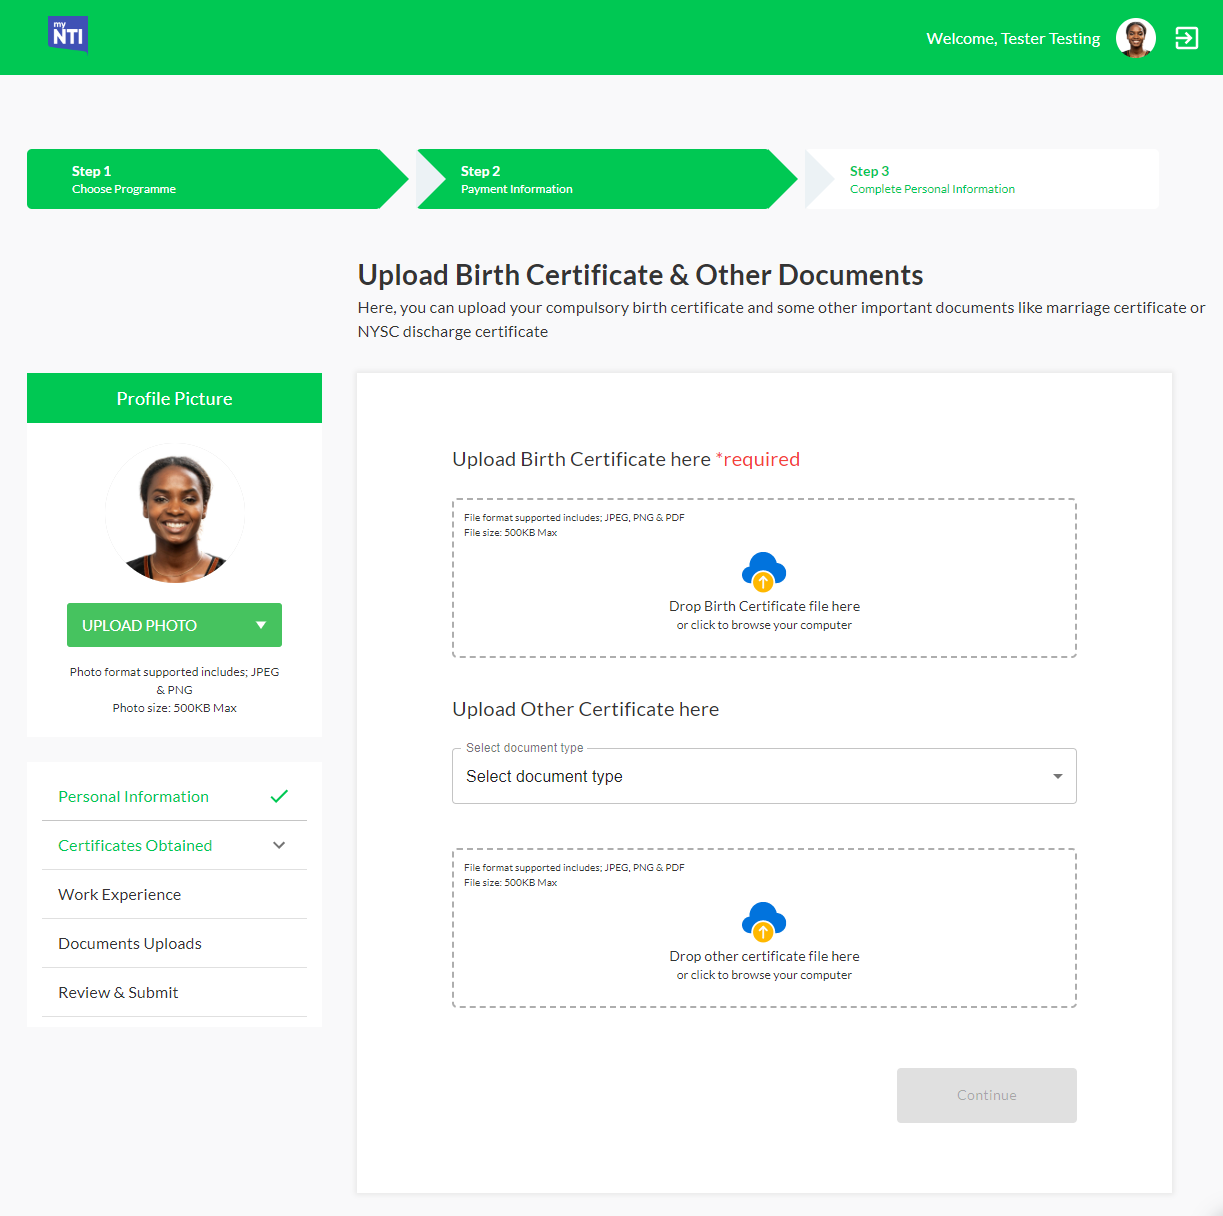Image resolution: width=1223 pixels, height=1216 pixels.
Task: Click the logout icon in header
Action: (x=1186, y=38)
